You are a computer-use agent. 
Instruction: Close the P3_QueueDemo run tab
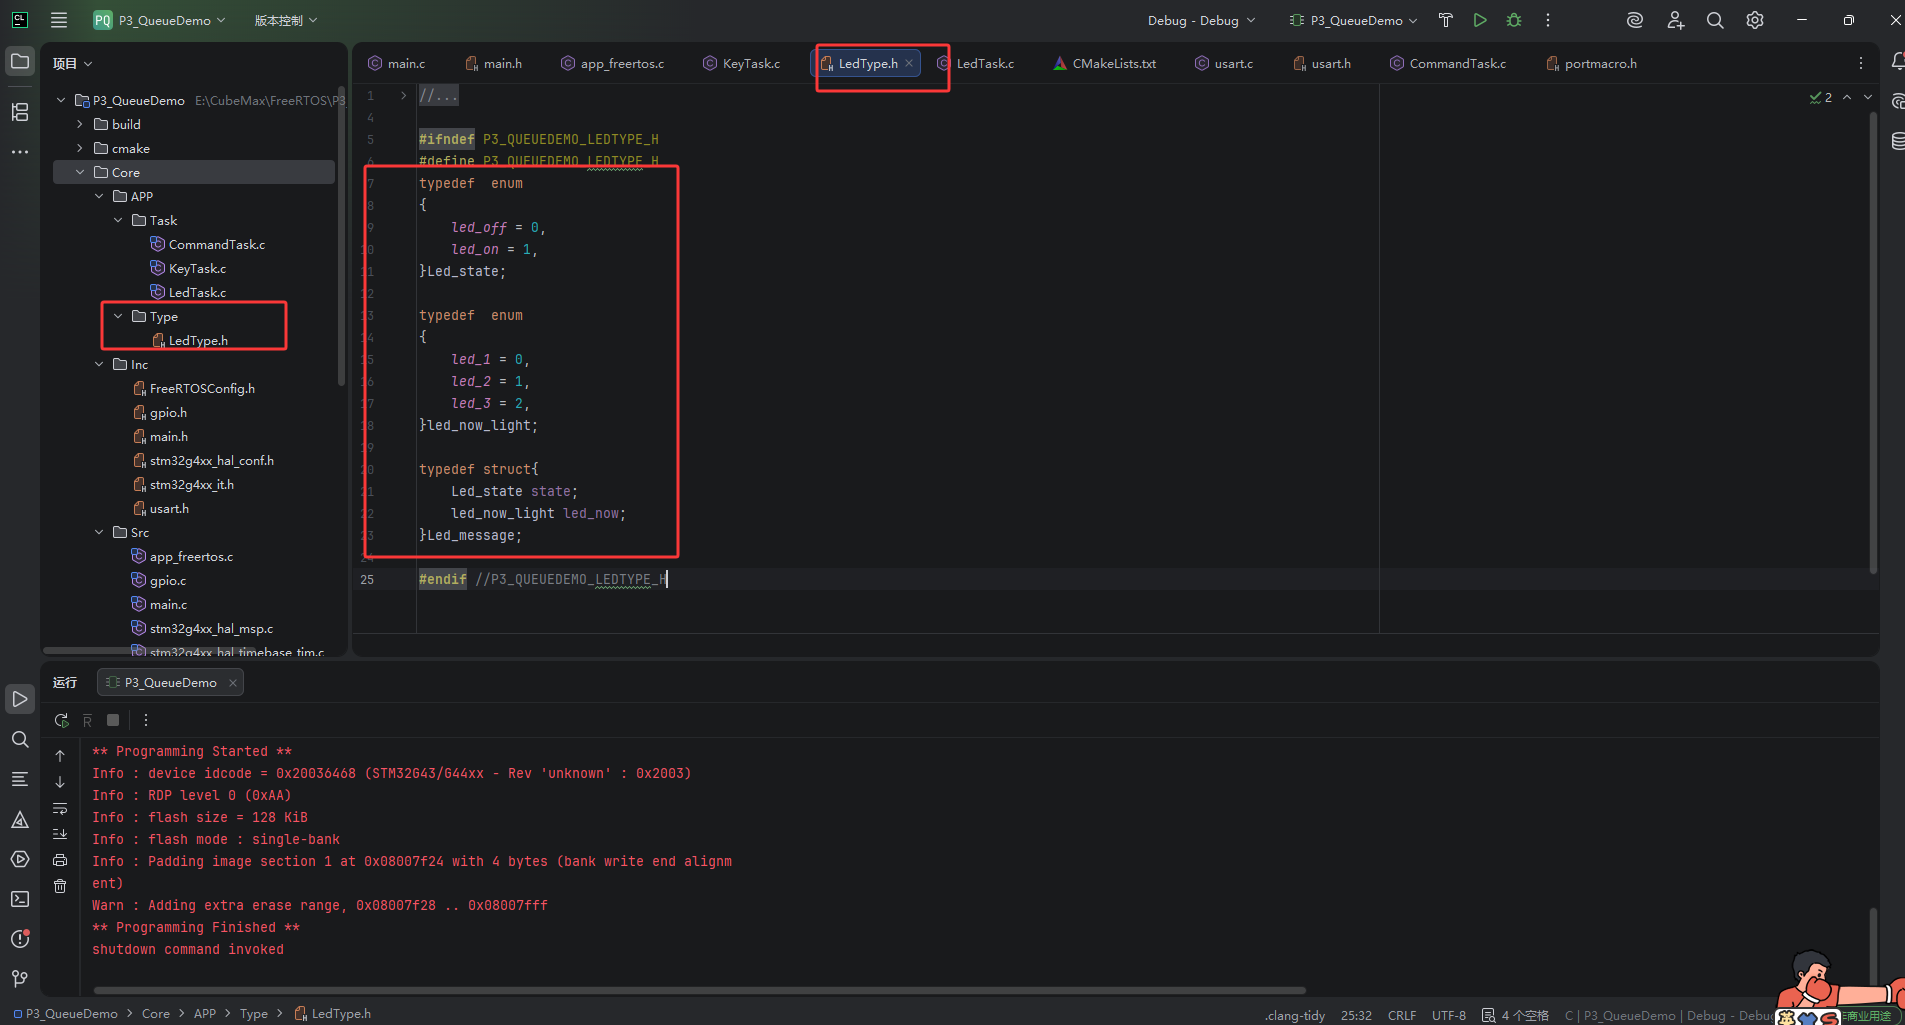click(x=233, y=683)
